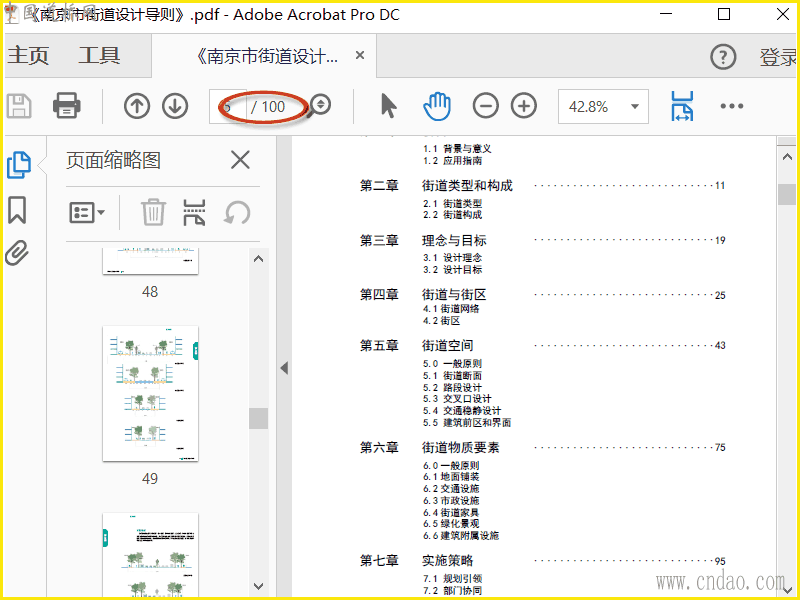Click the fit width scrolling icon

tap(682, 106)
